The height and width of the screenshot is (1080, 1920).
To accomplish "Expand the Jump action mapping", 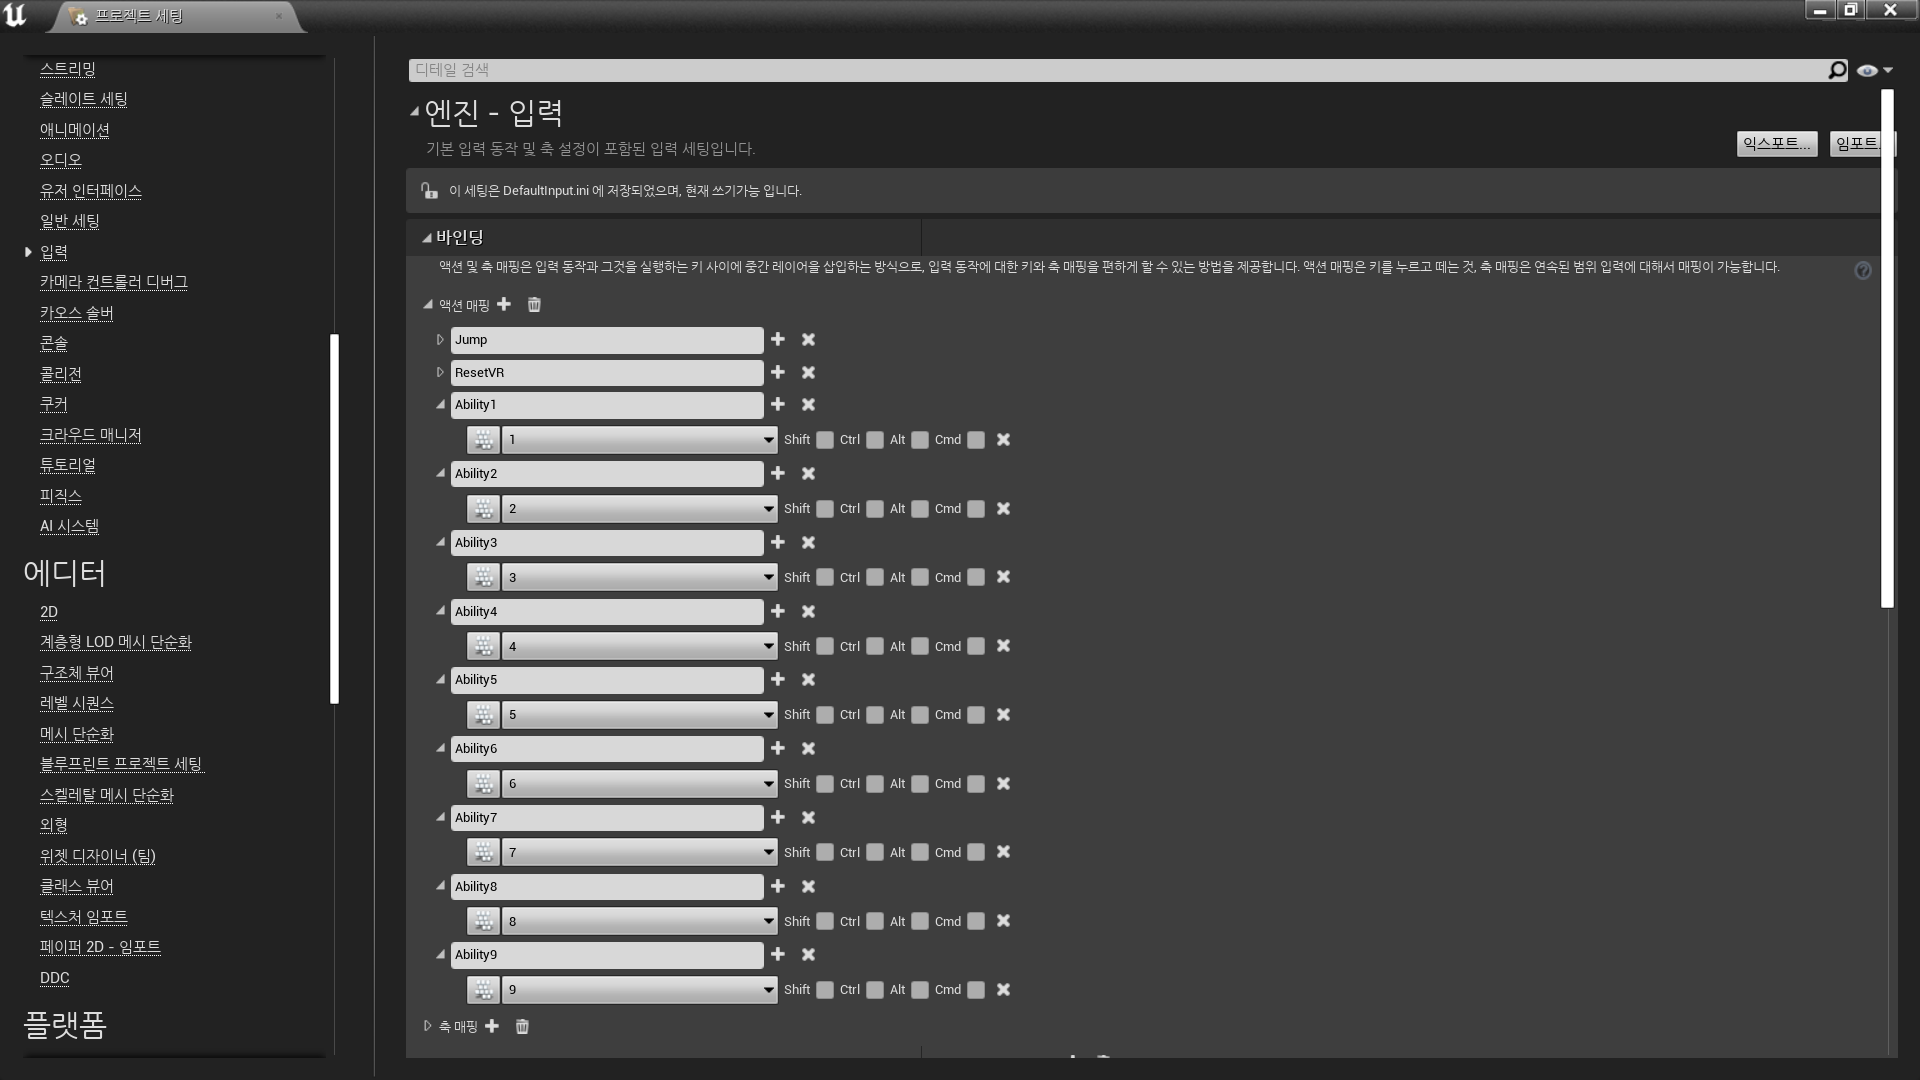I will [x=440, y=340].
